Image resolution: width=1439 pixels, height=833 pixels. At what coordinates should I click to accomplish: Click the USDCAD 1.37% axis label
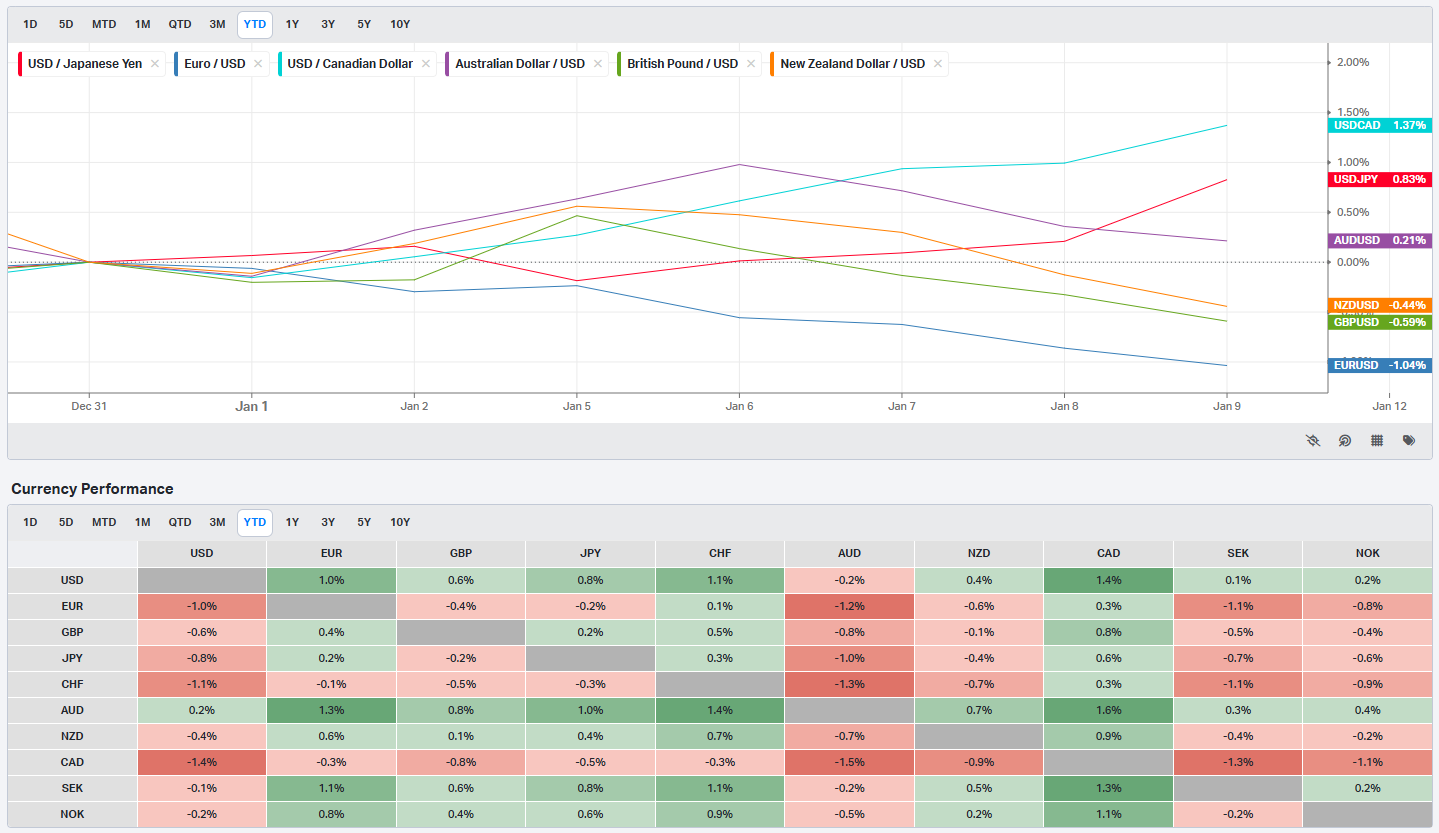tap(1381, 125)
